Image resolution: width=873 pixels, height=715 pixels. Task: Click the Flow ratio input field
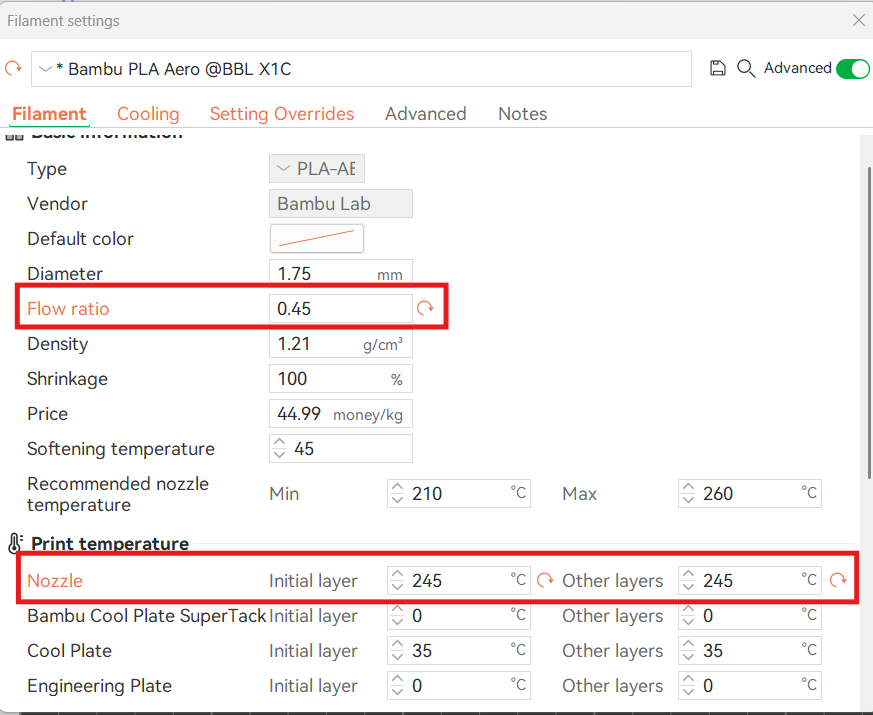340,309
